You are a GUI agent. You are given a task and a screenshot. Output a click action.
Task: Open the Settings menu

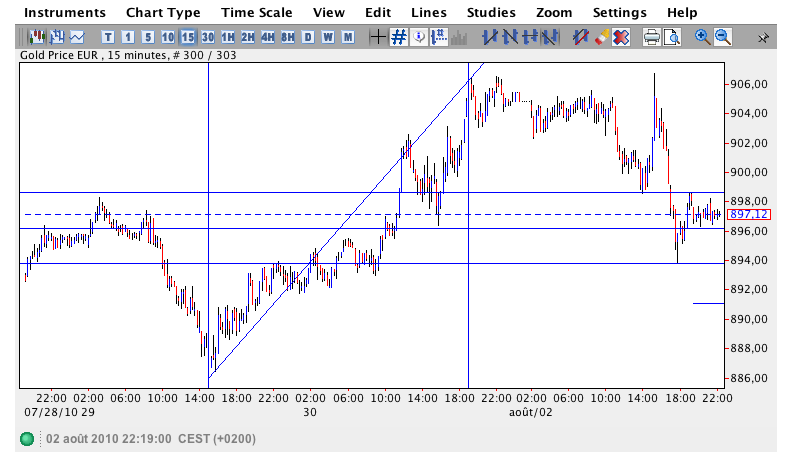click(620, 13)
